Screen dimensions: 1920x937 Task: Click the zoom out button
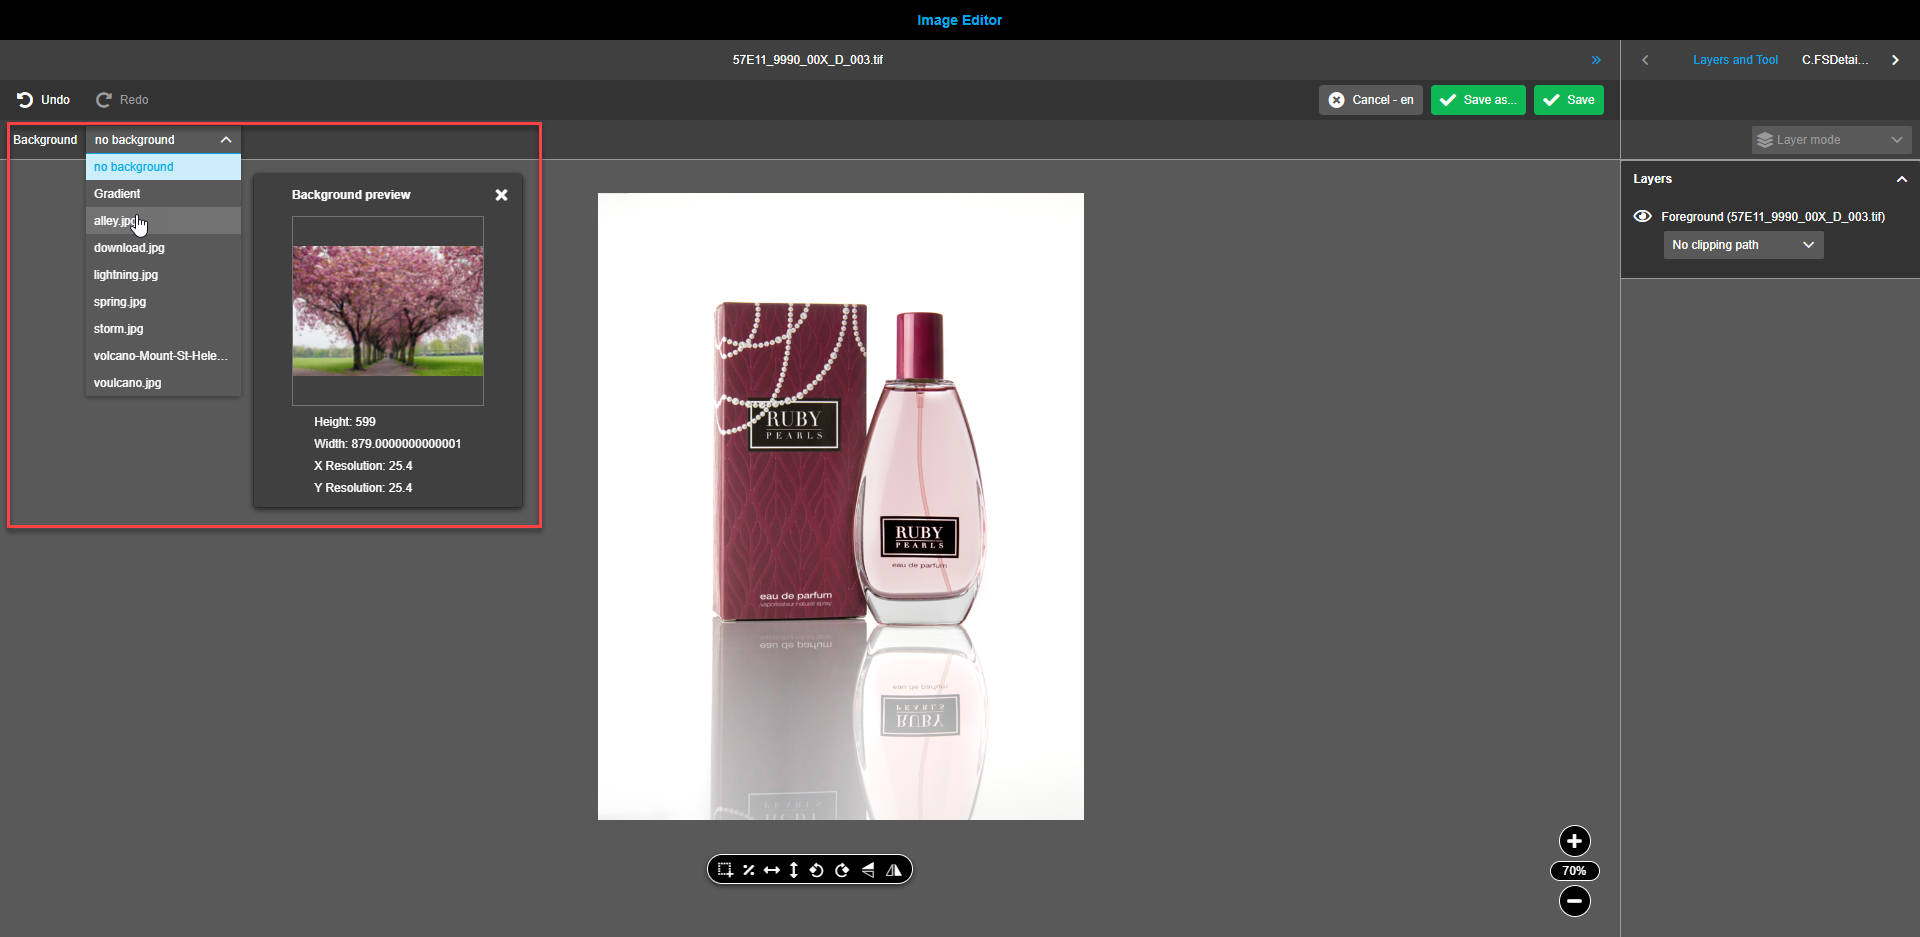[1574, 901]
